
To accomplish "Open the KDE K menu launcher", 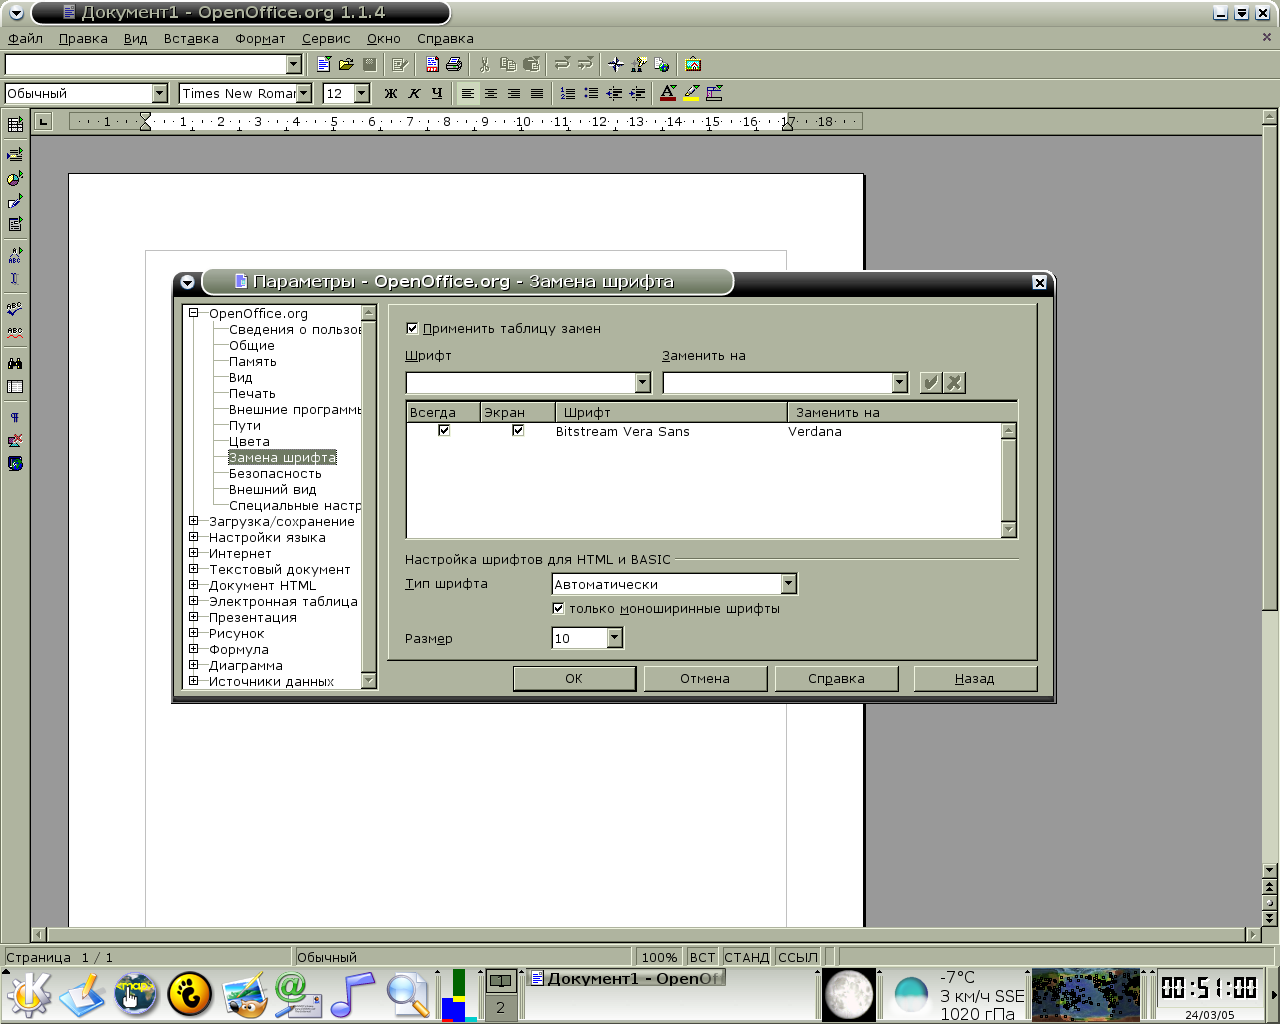I will click(29, 993).
